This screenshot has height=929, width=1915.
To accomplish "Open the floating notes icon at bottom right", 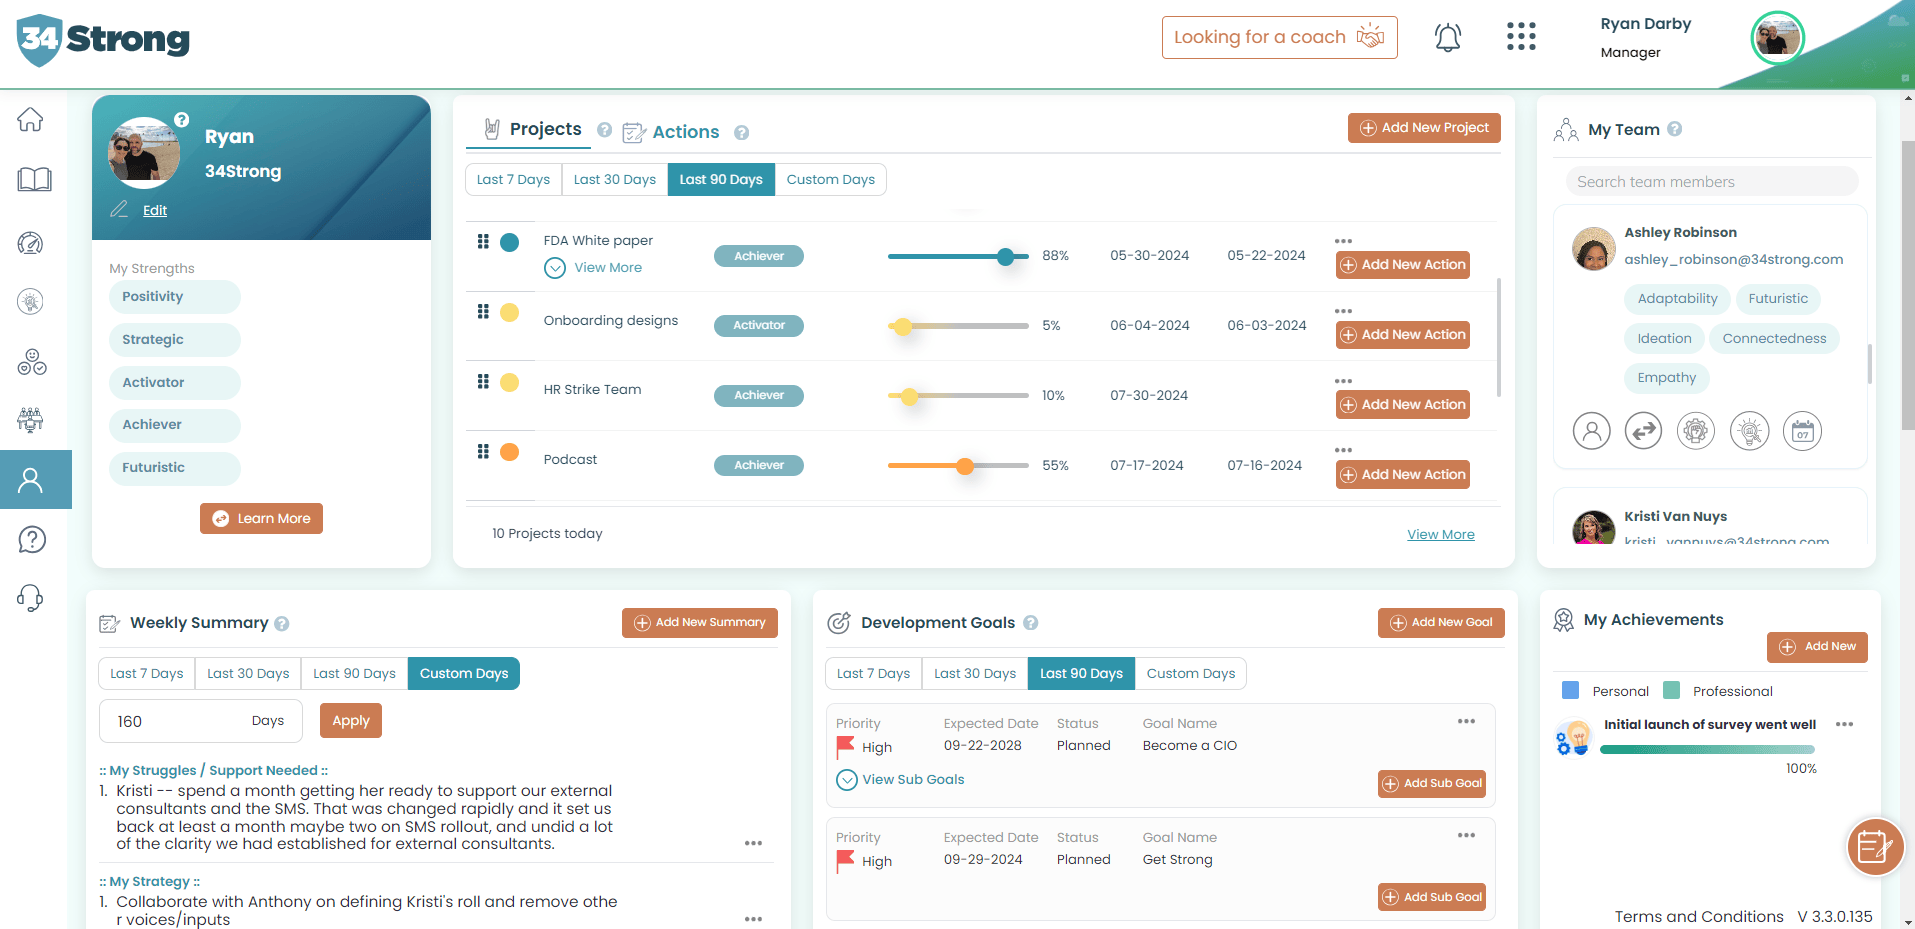I will (x=1874, y=847).
